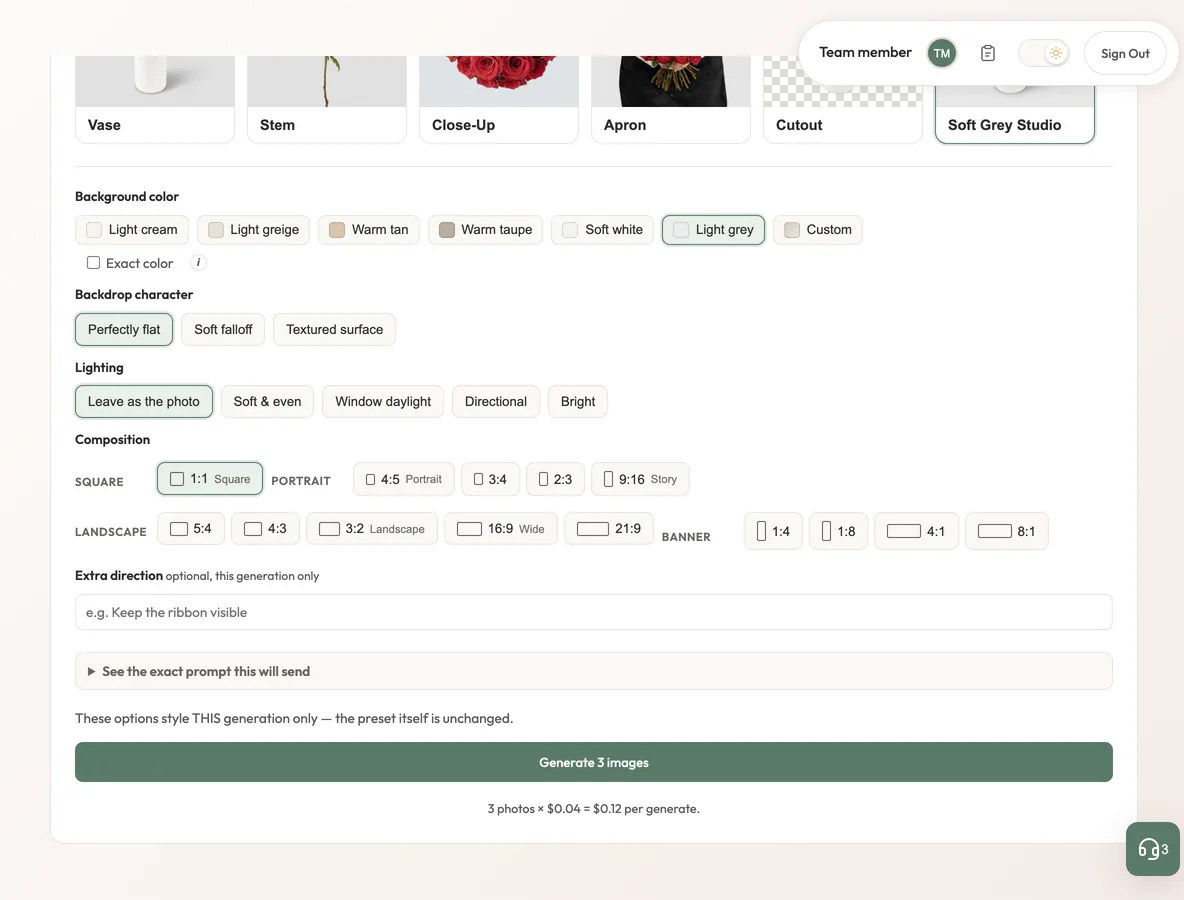The image size is (1184, 900).
Task: Pick Soft white background color
Action: pos(603,230)
